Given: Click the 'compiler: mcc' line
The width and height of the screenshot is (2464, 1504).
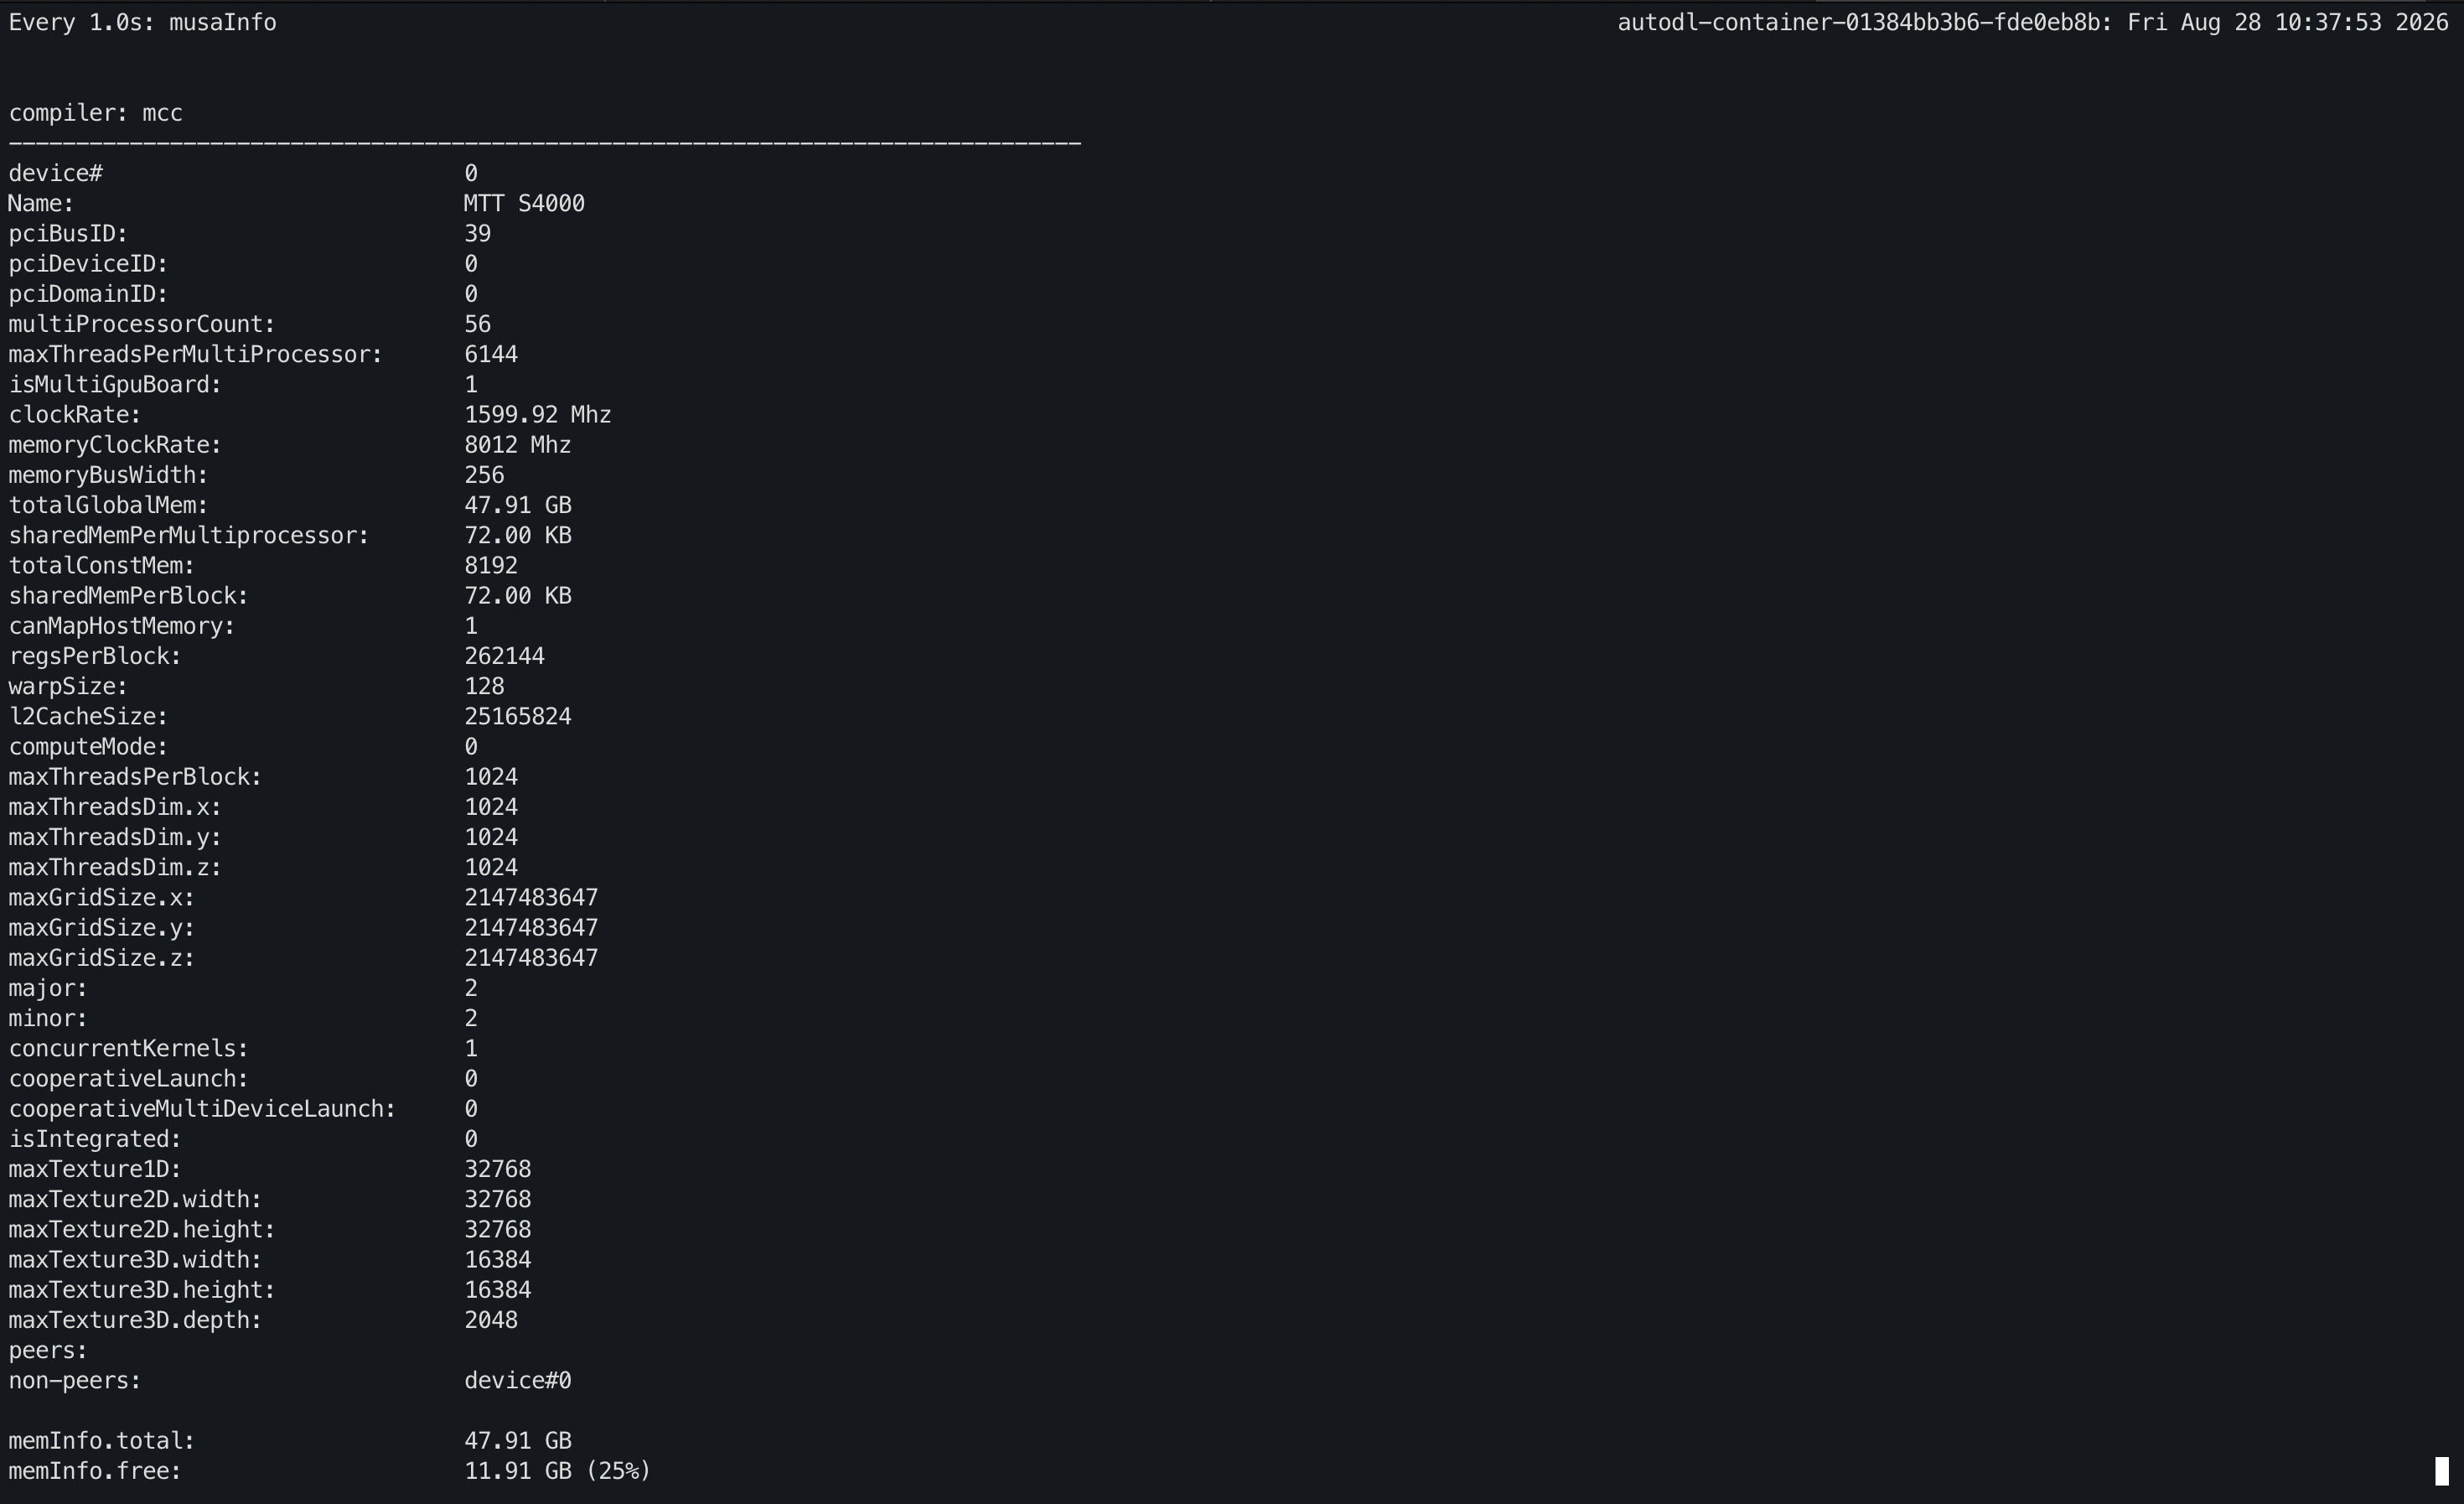Looking at the screenshot, I should (95, 113).
